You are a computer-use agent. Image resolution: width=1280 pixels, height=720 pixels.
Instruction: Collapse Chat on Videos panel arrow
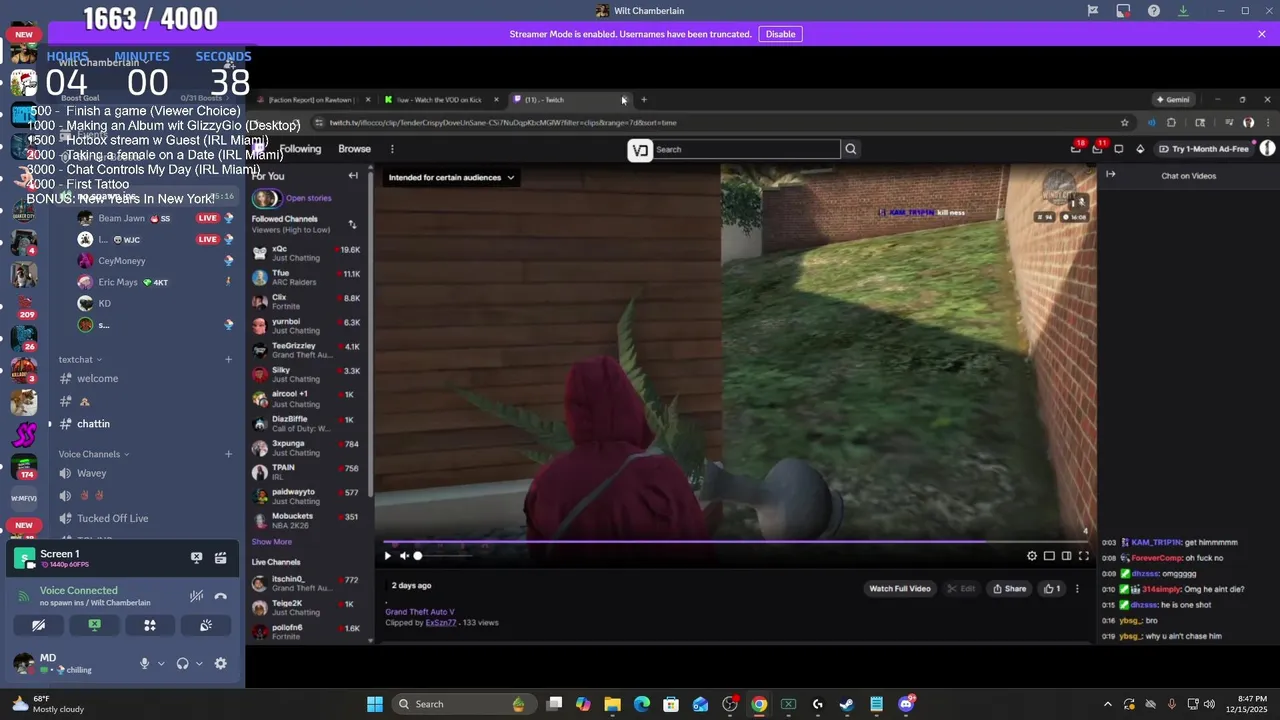pos(1110,175)
